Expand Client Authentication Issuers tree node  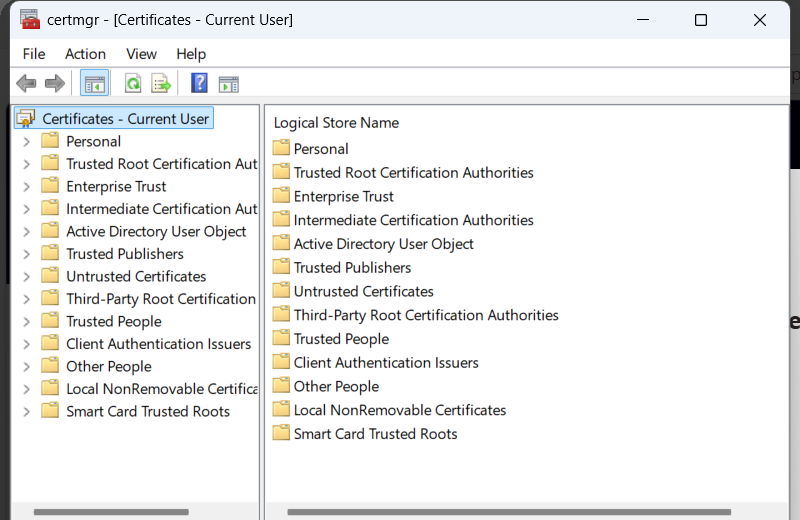click(x=27, y=343)
